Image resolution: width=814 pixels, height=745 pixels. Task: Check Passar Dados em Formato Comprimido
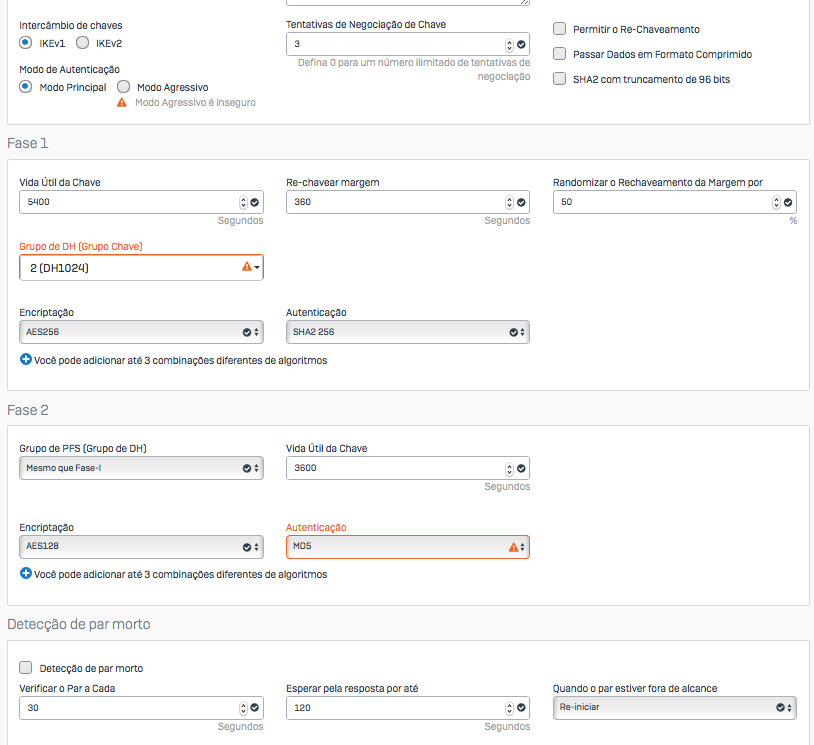560,54
